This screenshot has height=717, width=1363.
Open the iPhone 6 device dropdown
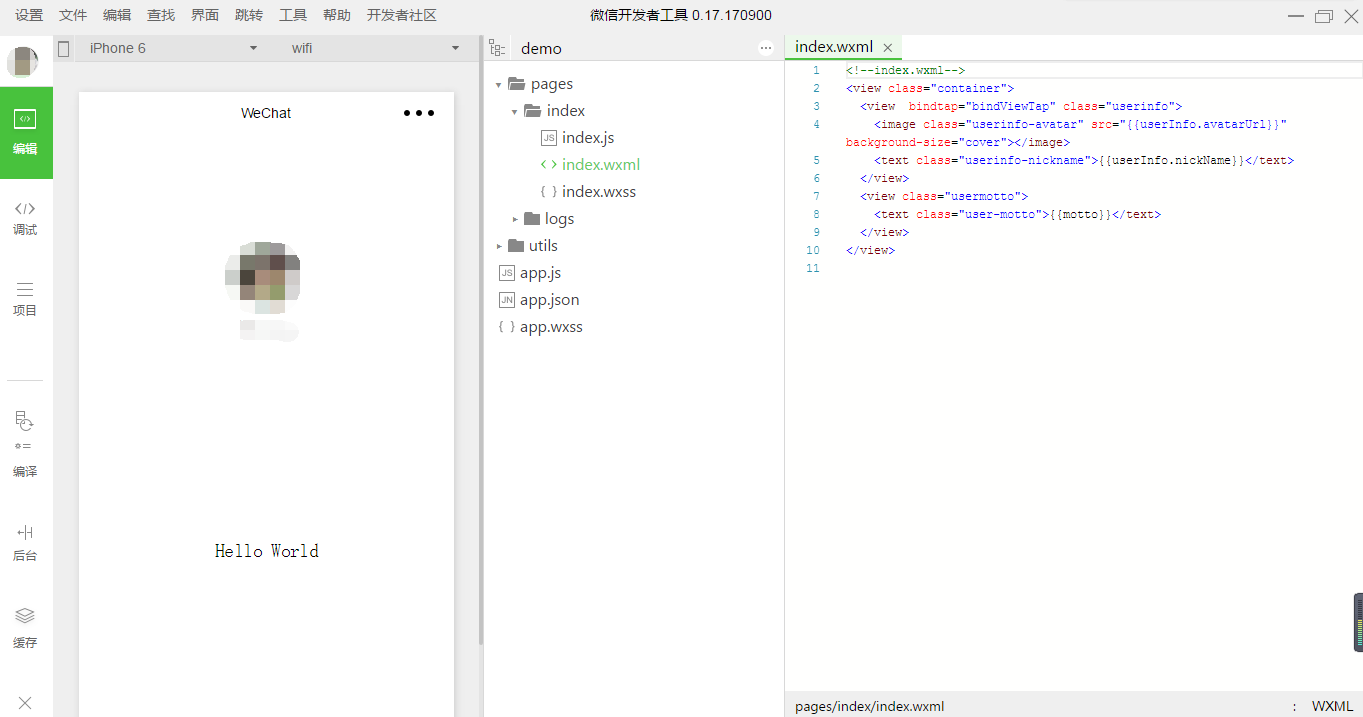pos(172,48)
